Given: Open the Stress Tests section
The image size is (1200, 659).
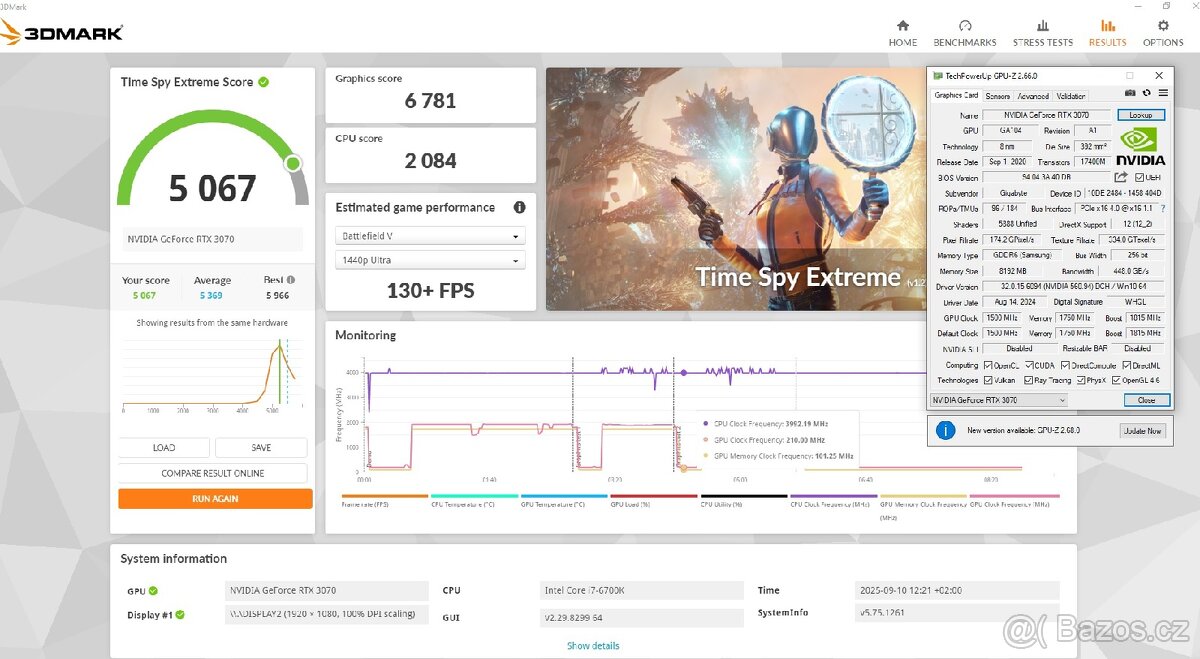Looking at the screenshot, I should pos(1042,32).
